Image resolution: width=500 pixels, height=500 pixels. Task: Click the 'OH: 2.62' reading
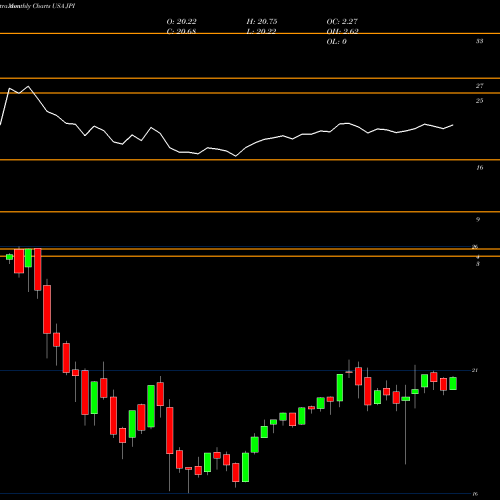(x=342, y=31)
